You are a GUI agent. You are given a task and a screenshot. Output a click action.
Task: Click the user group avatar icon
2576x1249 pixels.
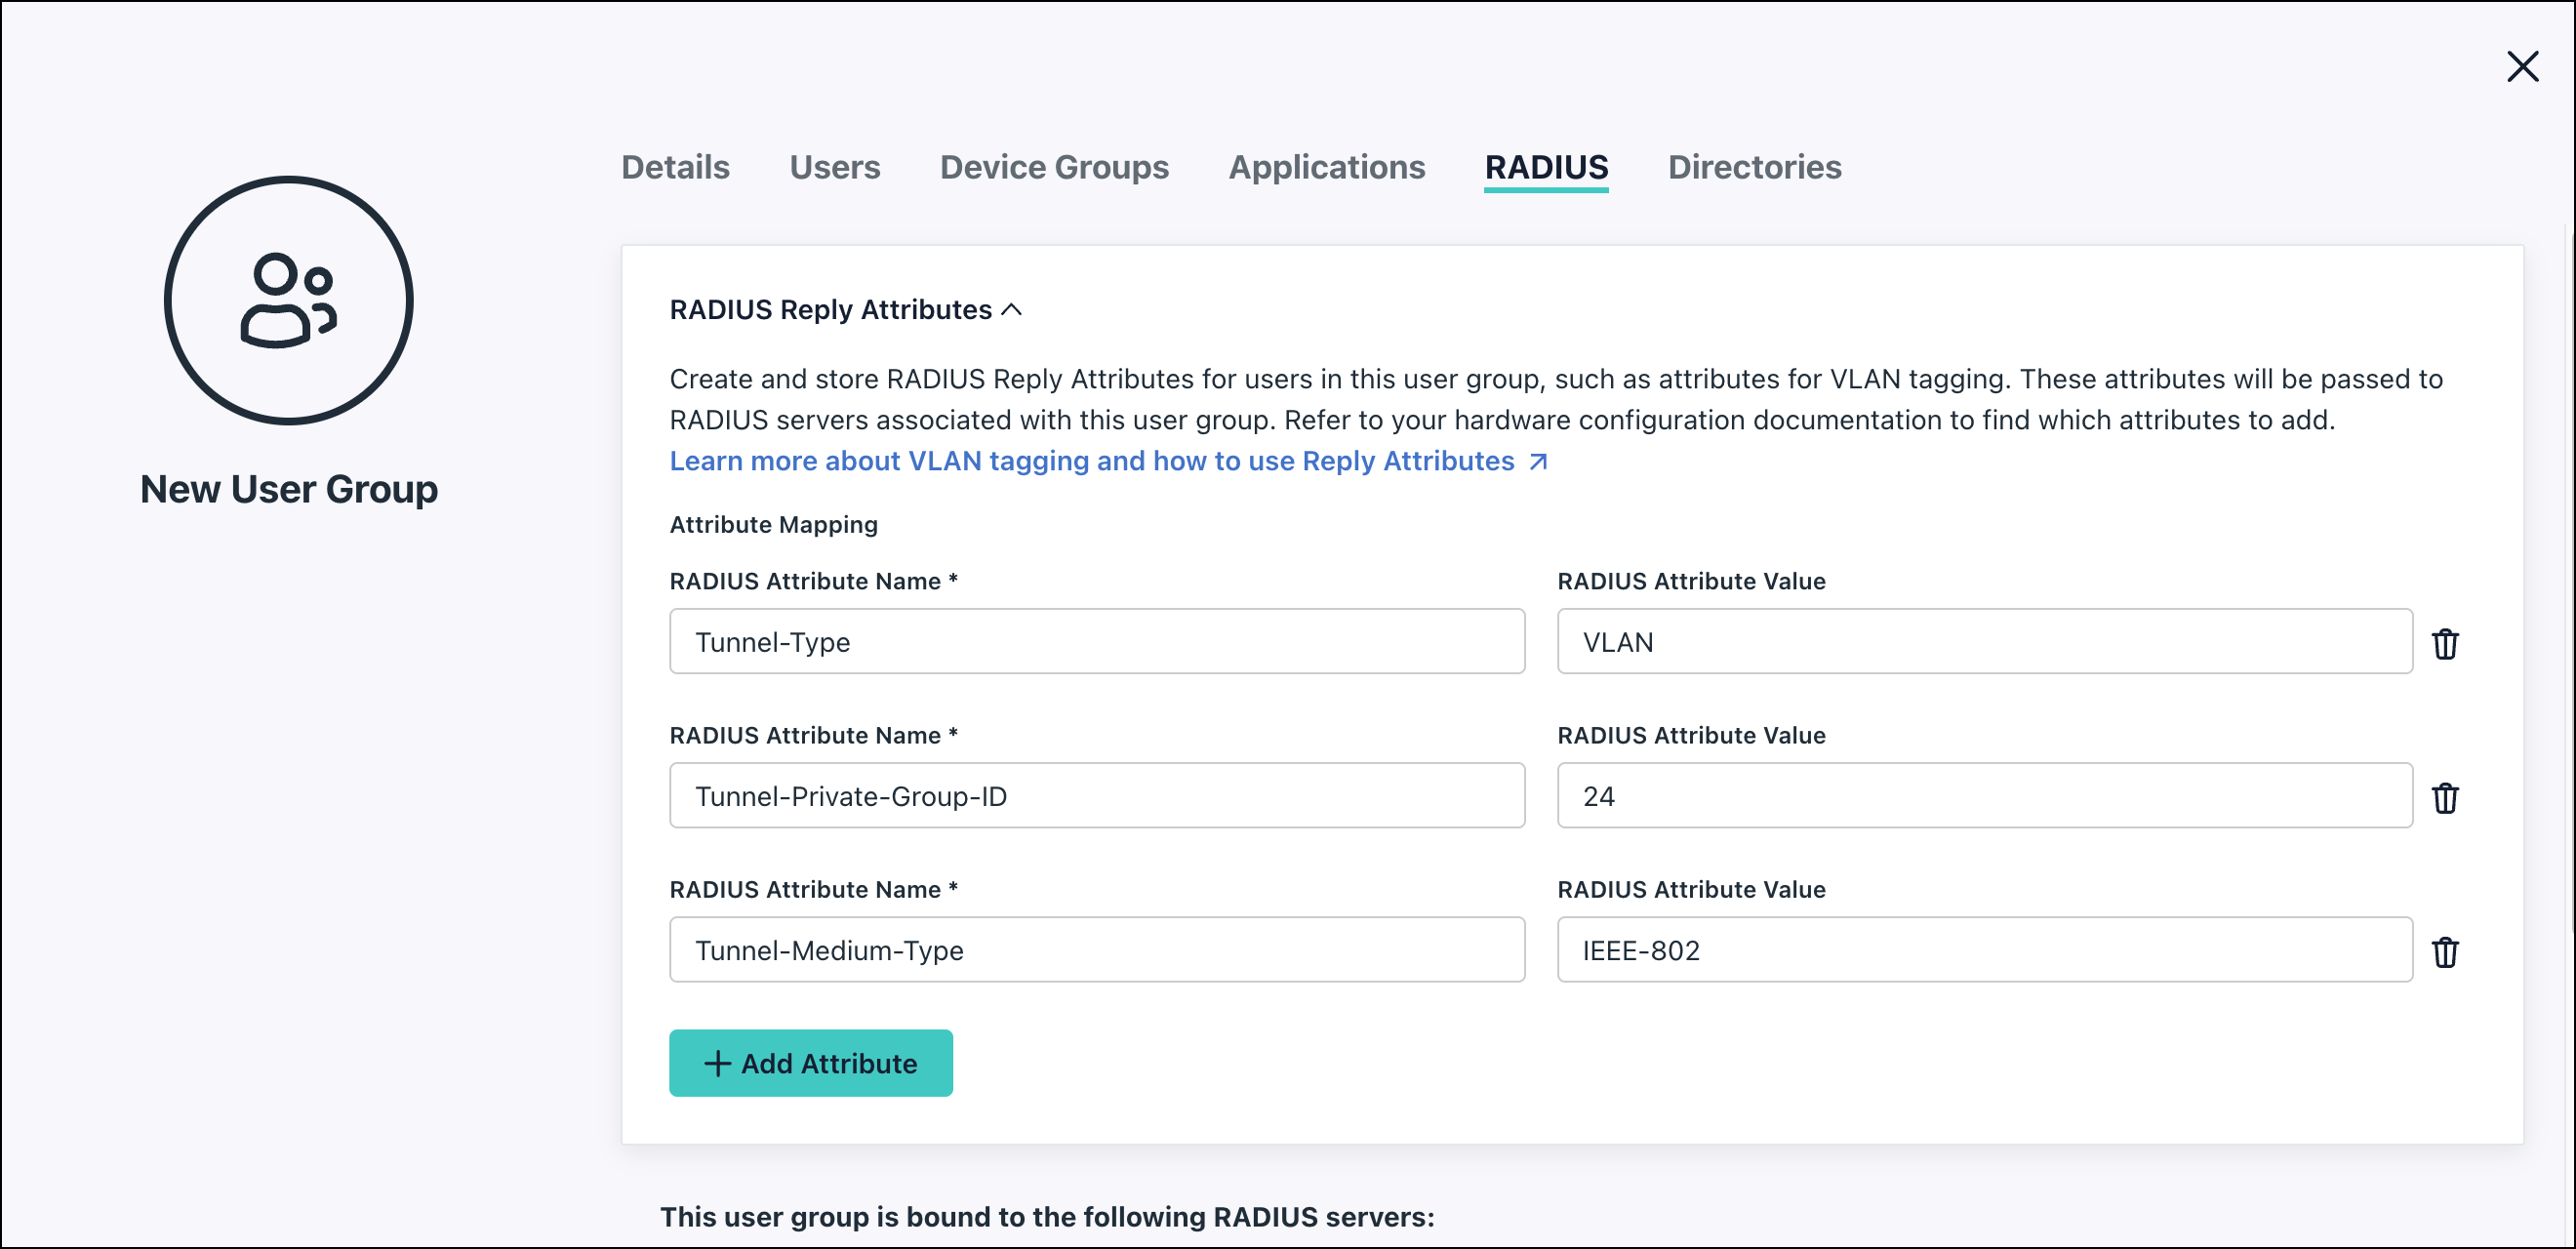point(289,301)
